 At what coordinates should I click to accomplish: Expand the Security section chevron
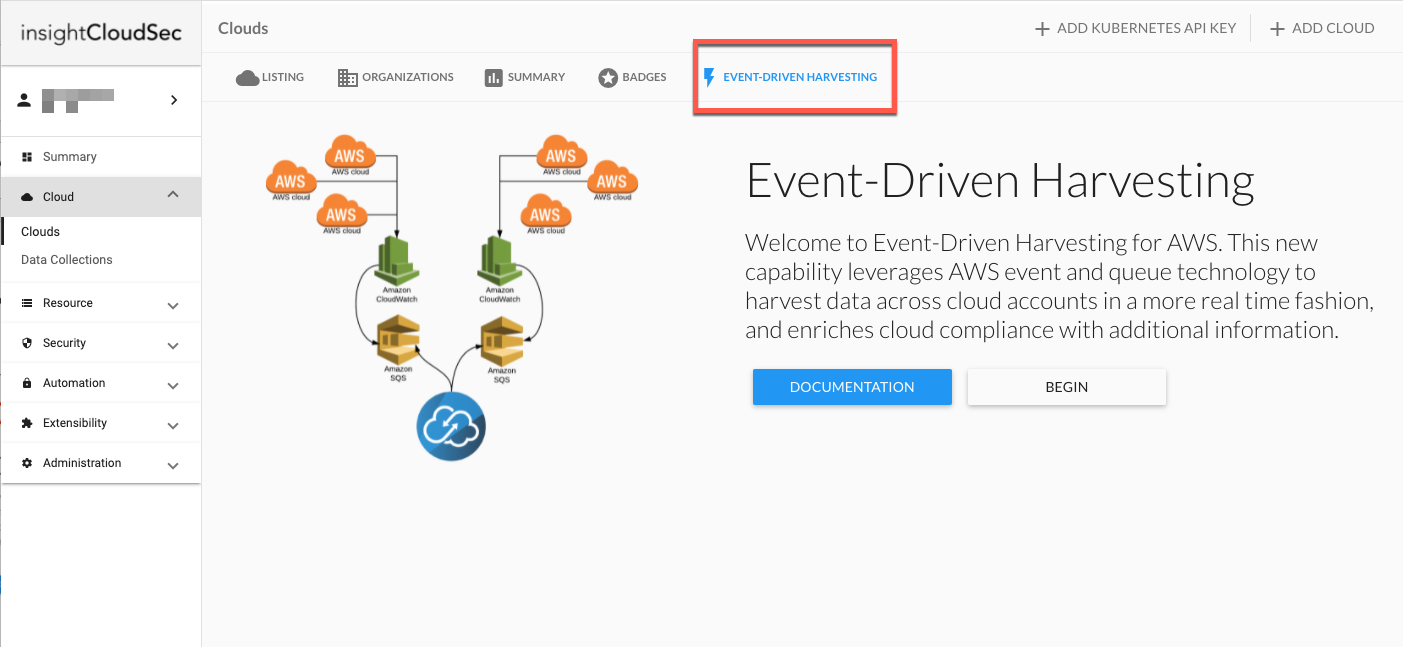(x=173, y=345)
